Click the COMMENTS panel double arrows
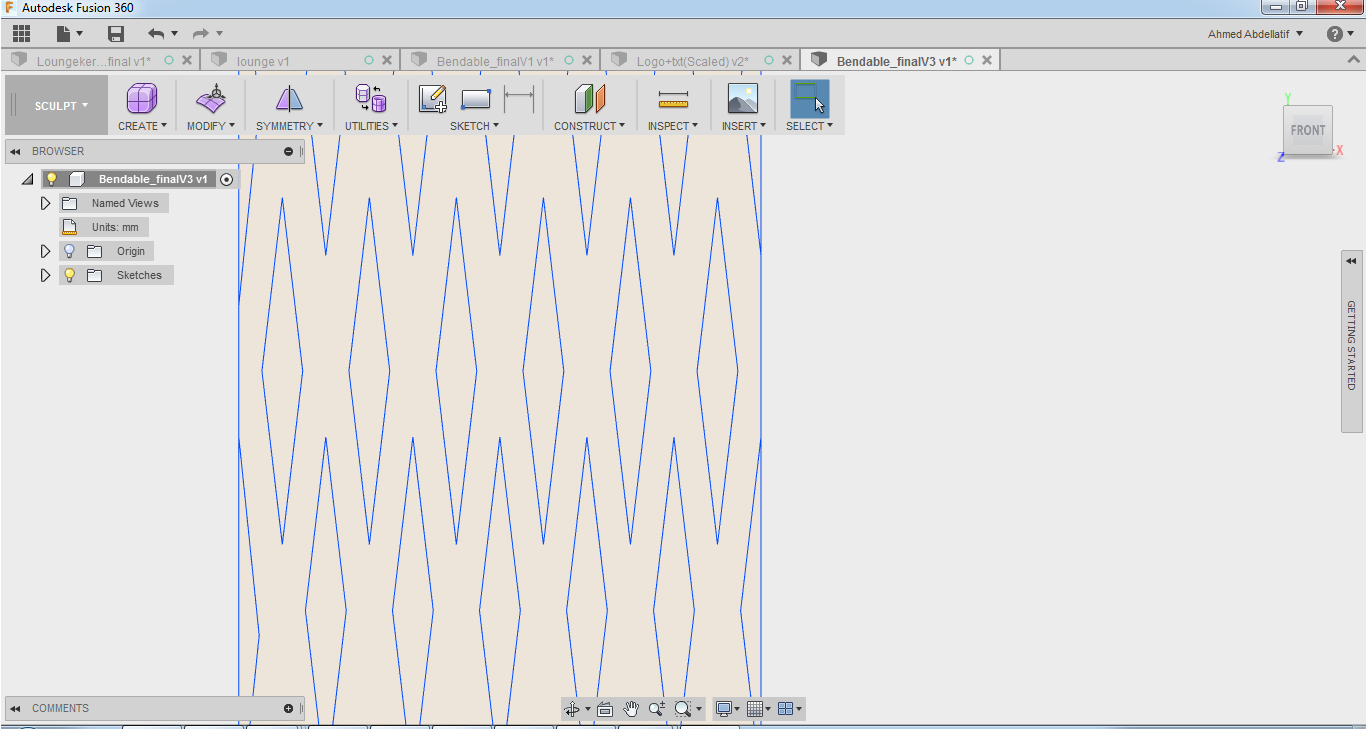Viewport: 1366px width, 729px height. pyautogui.click(x=16, y=709)
